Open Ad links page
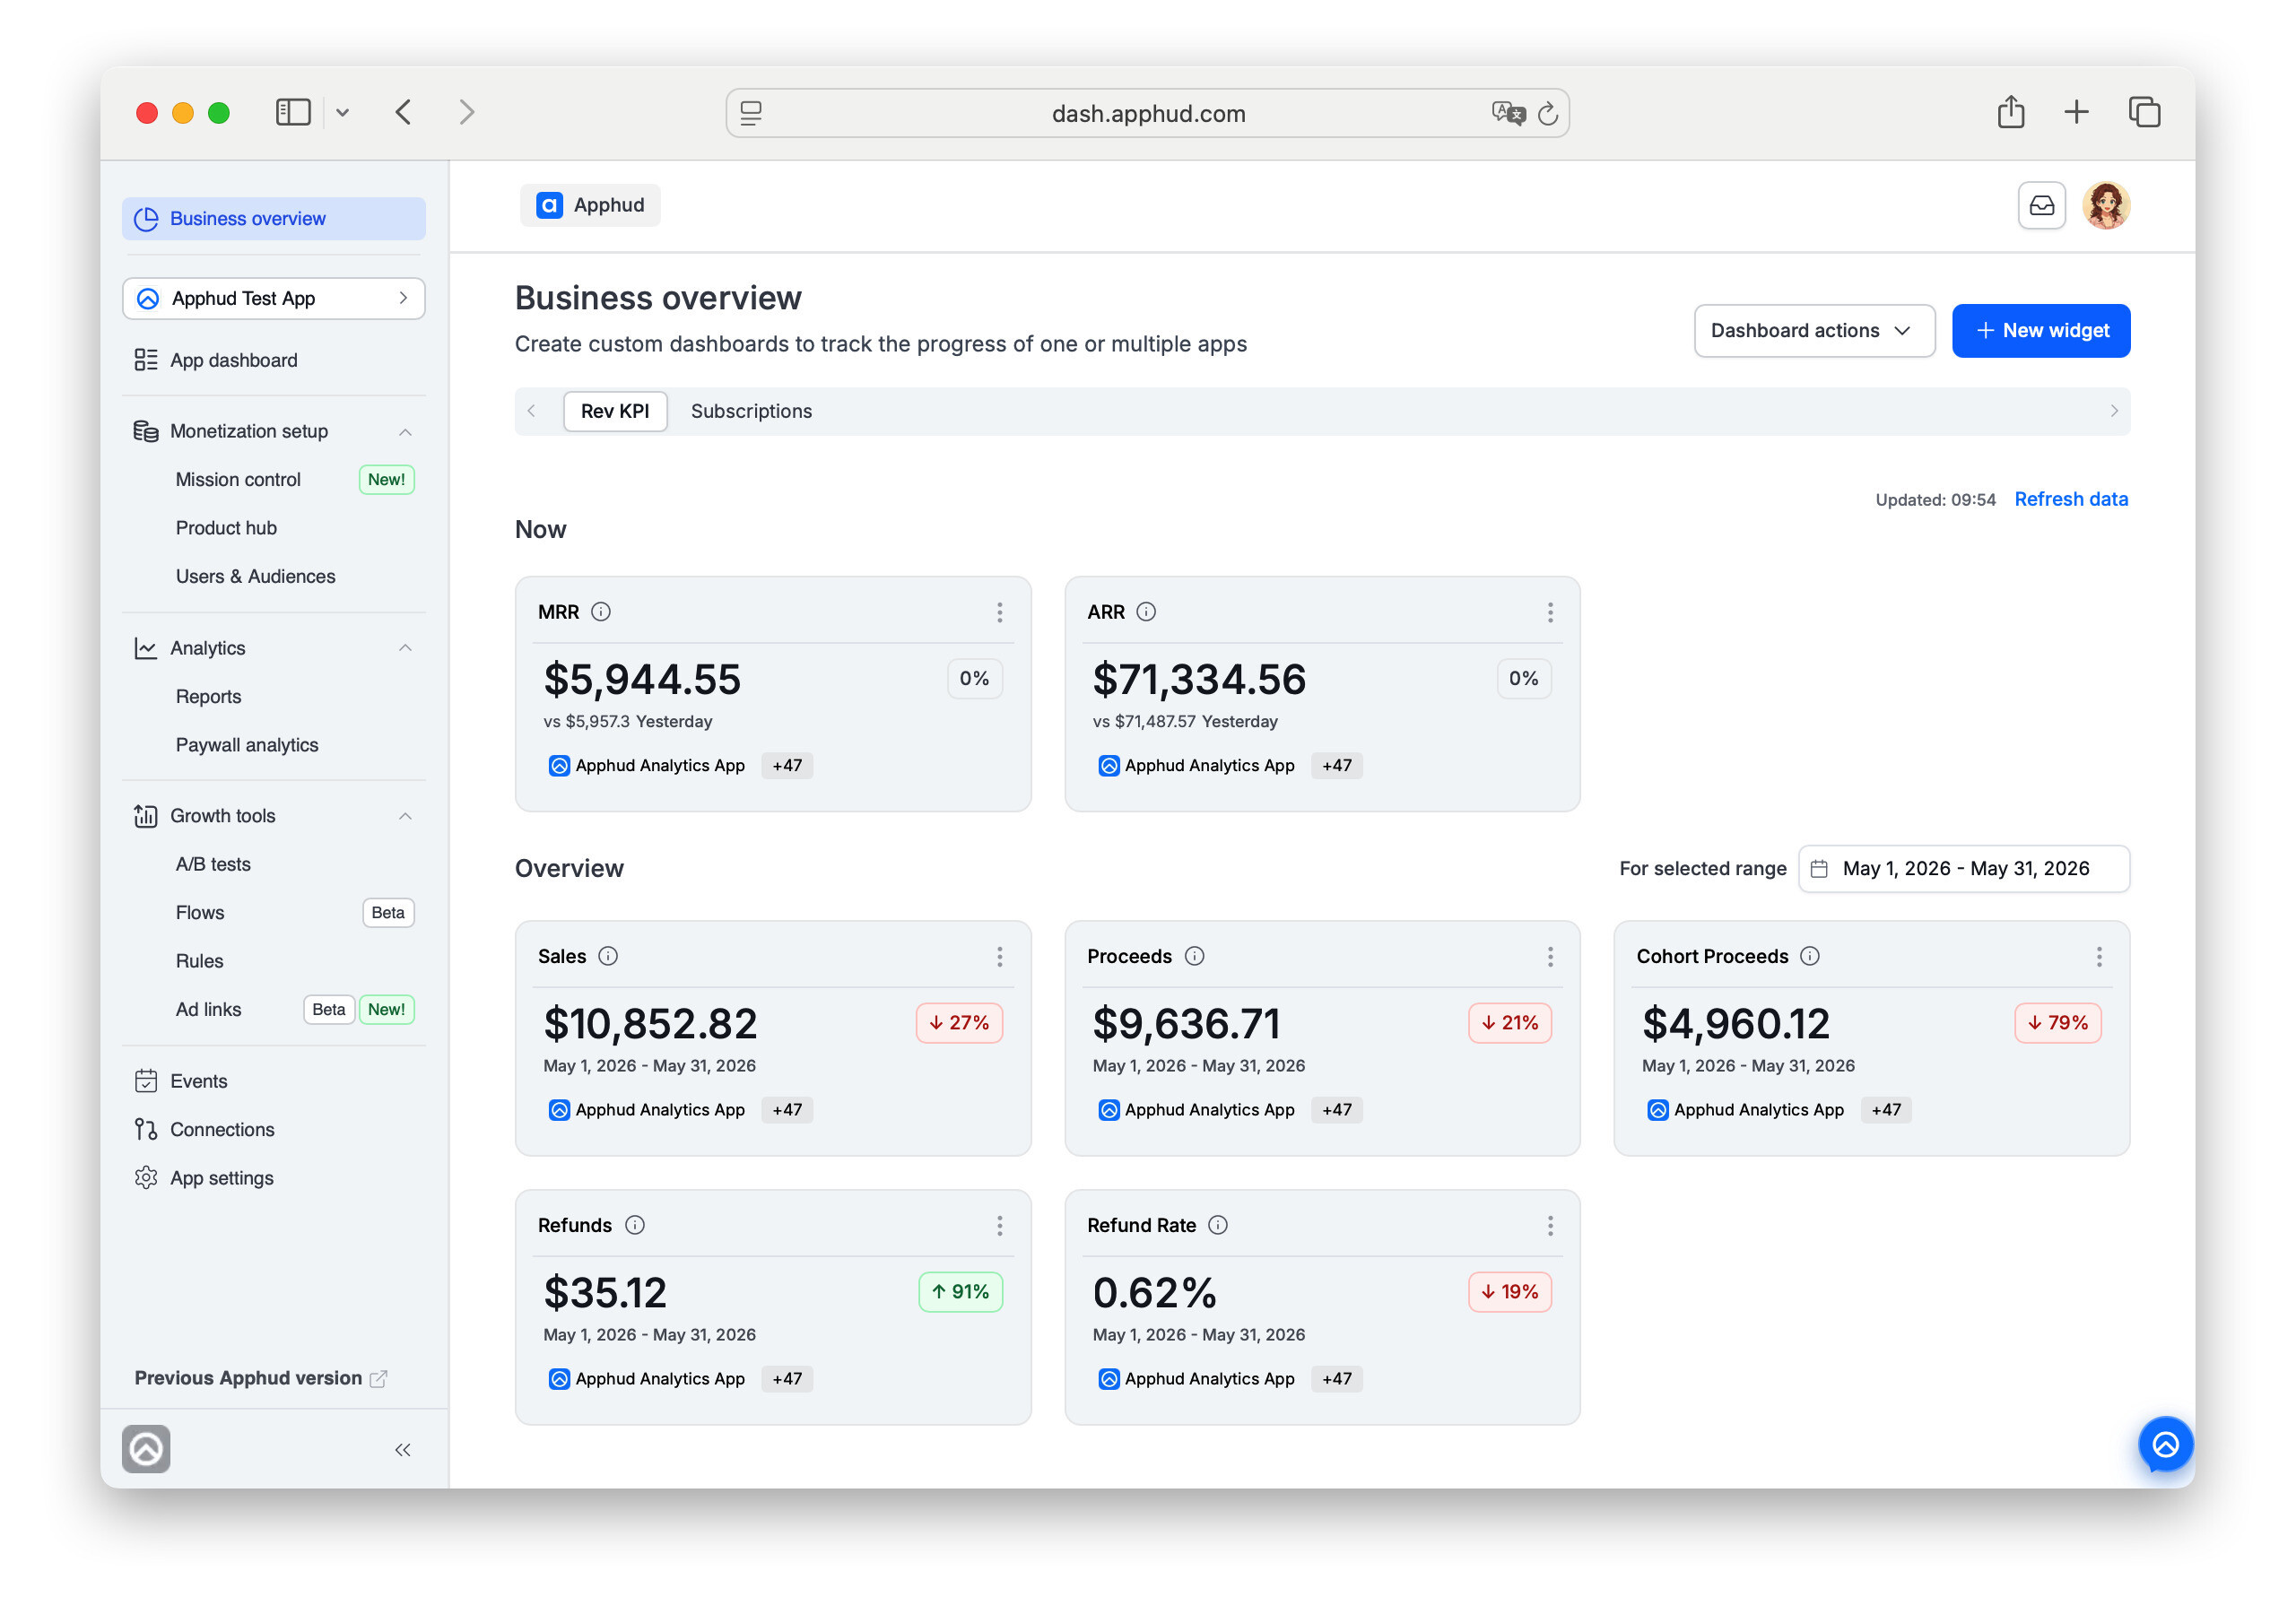 click(208, 1010)
